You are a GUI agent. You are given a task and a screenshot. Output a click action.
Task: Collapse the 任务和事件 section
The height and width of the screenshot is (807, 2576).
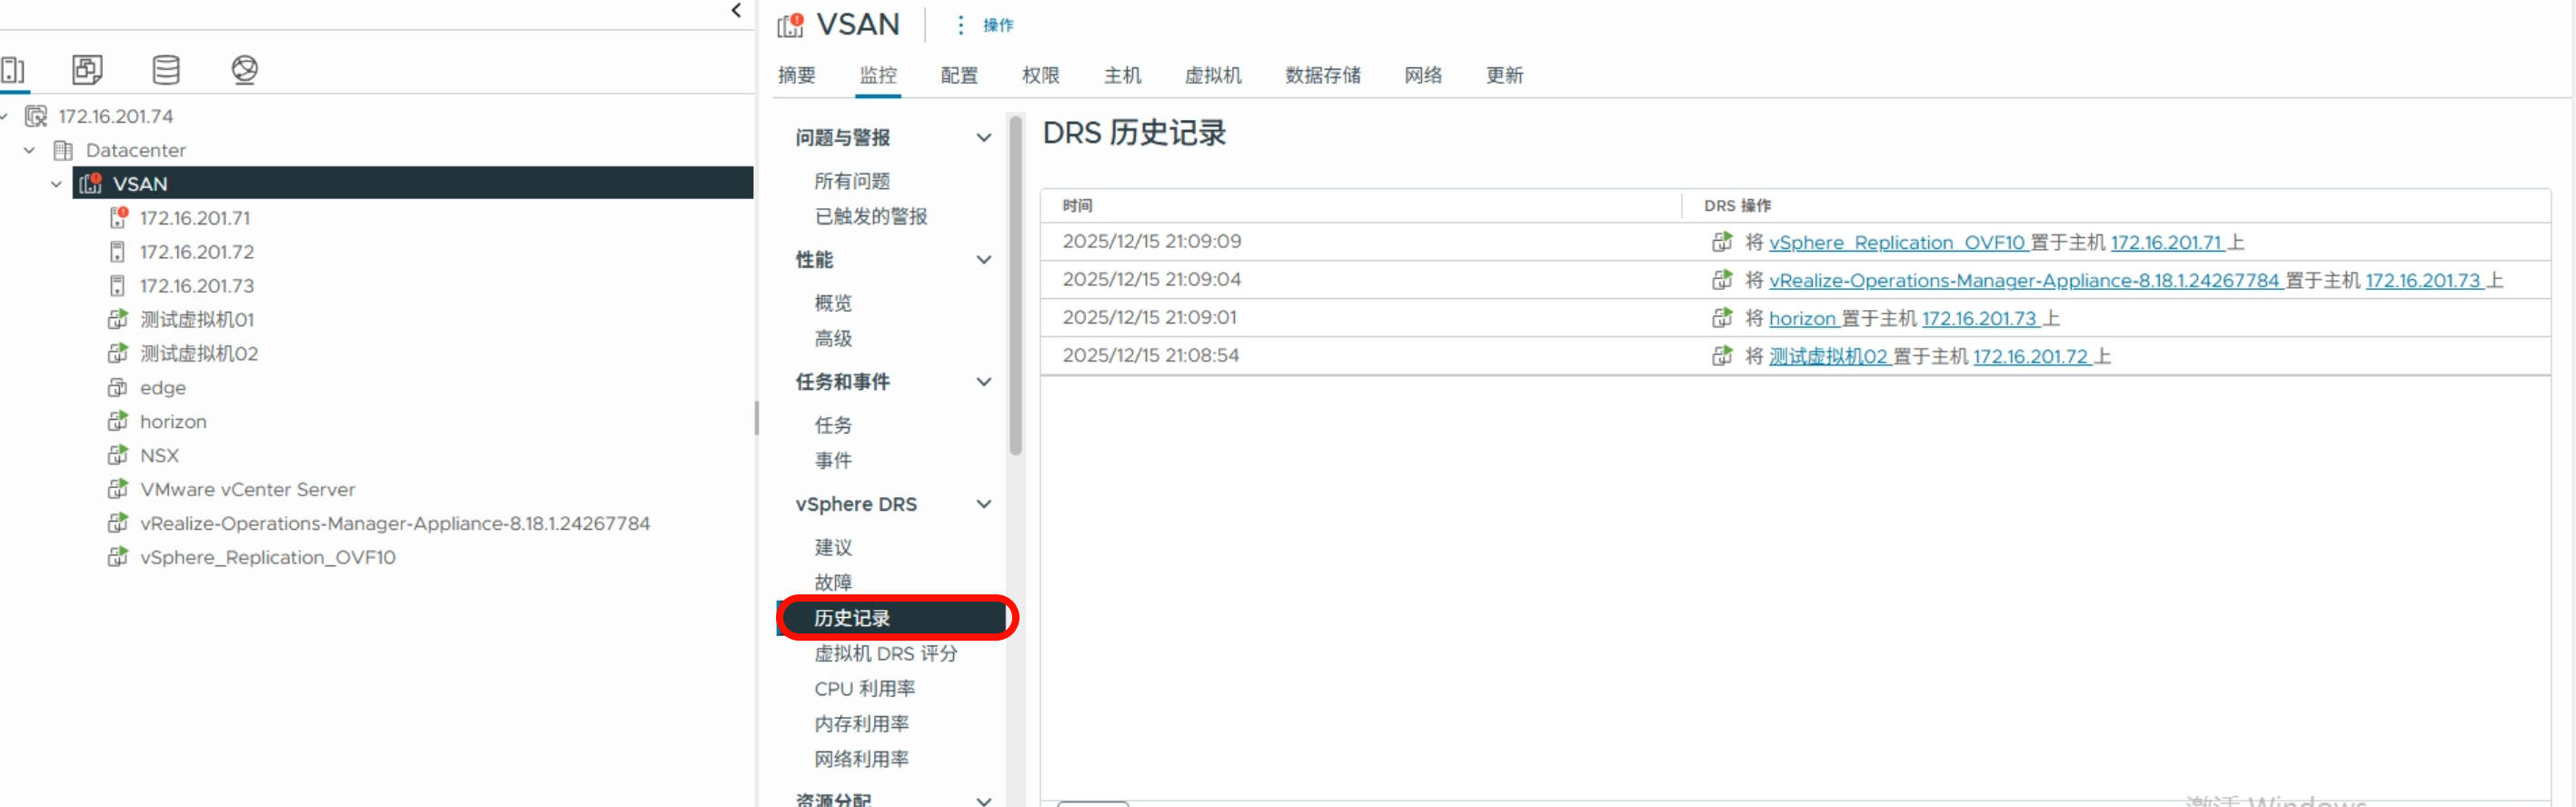(984, 382)
